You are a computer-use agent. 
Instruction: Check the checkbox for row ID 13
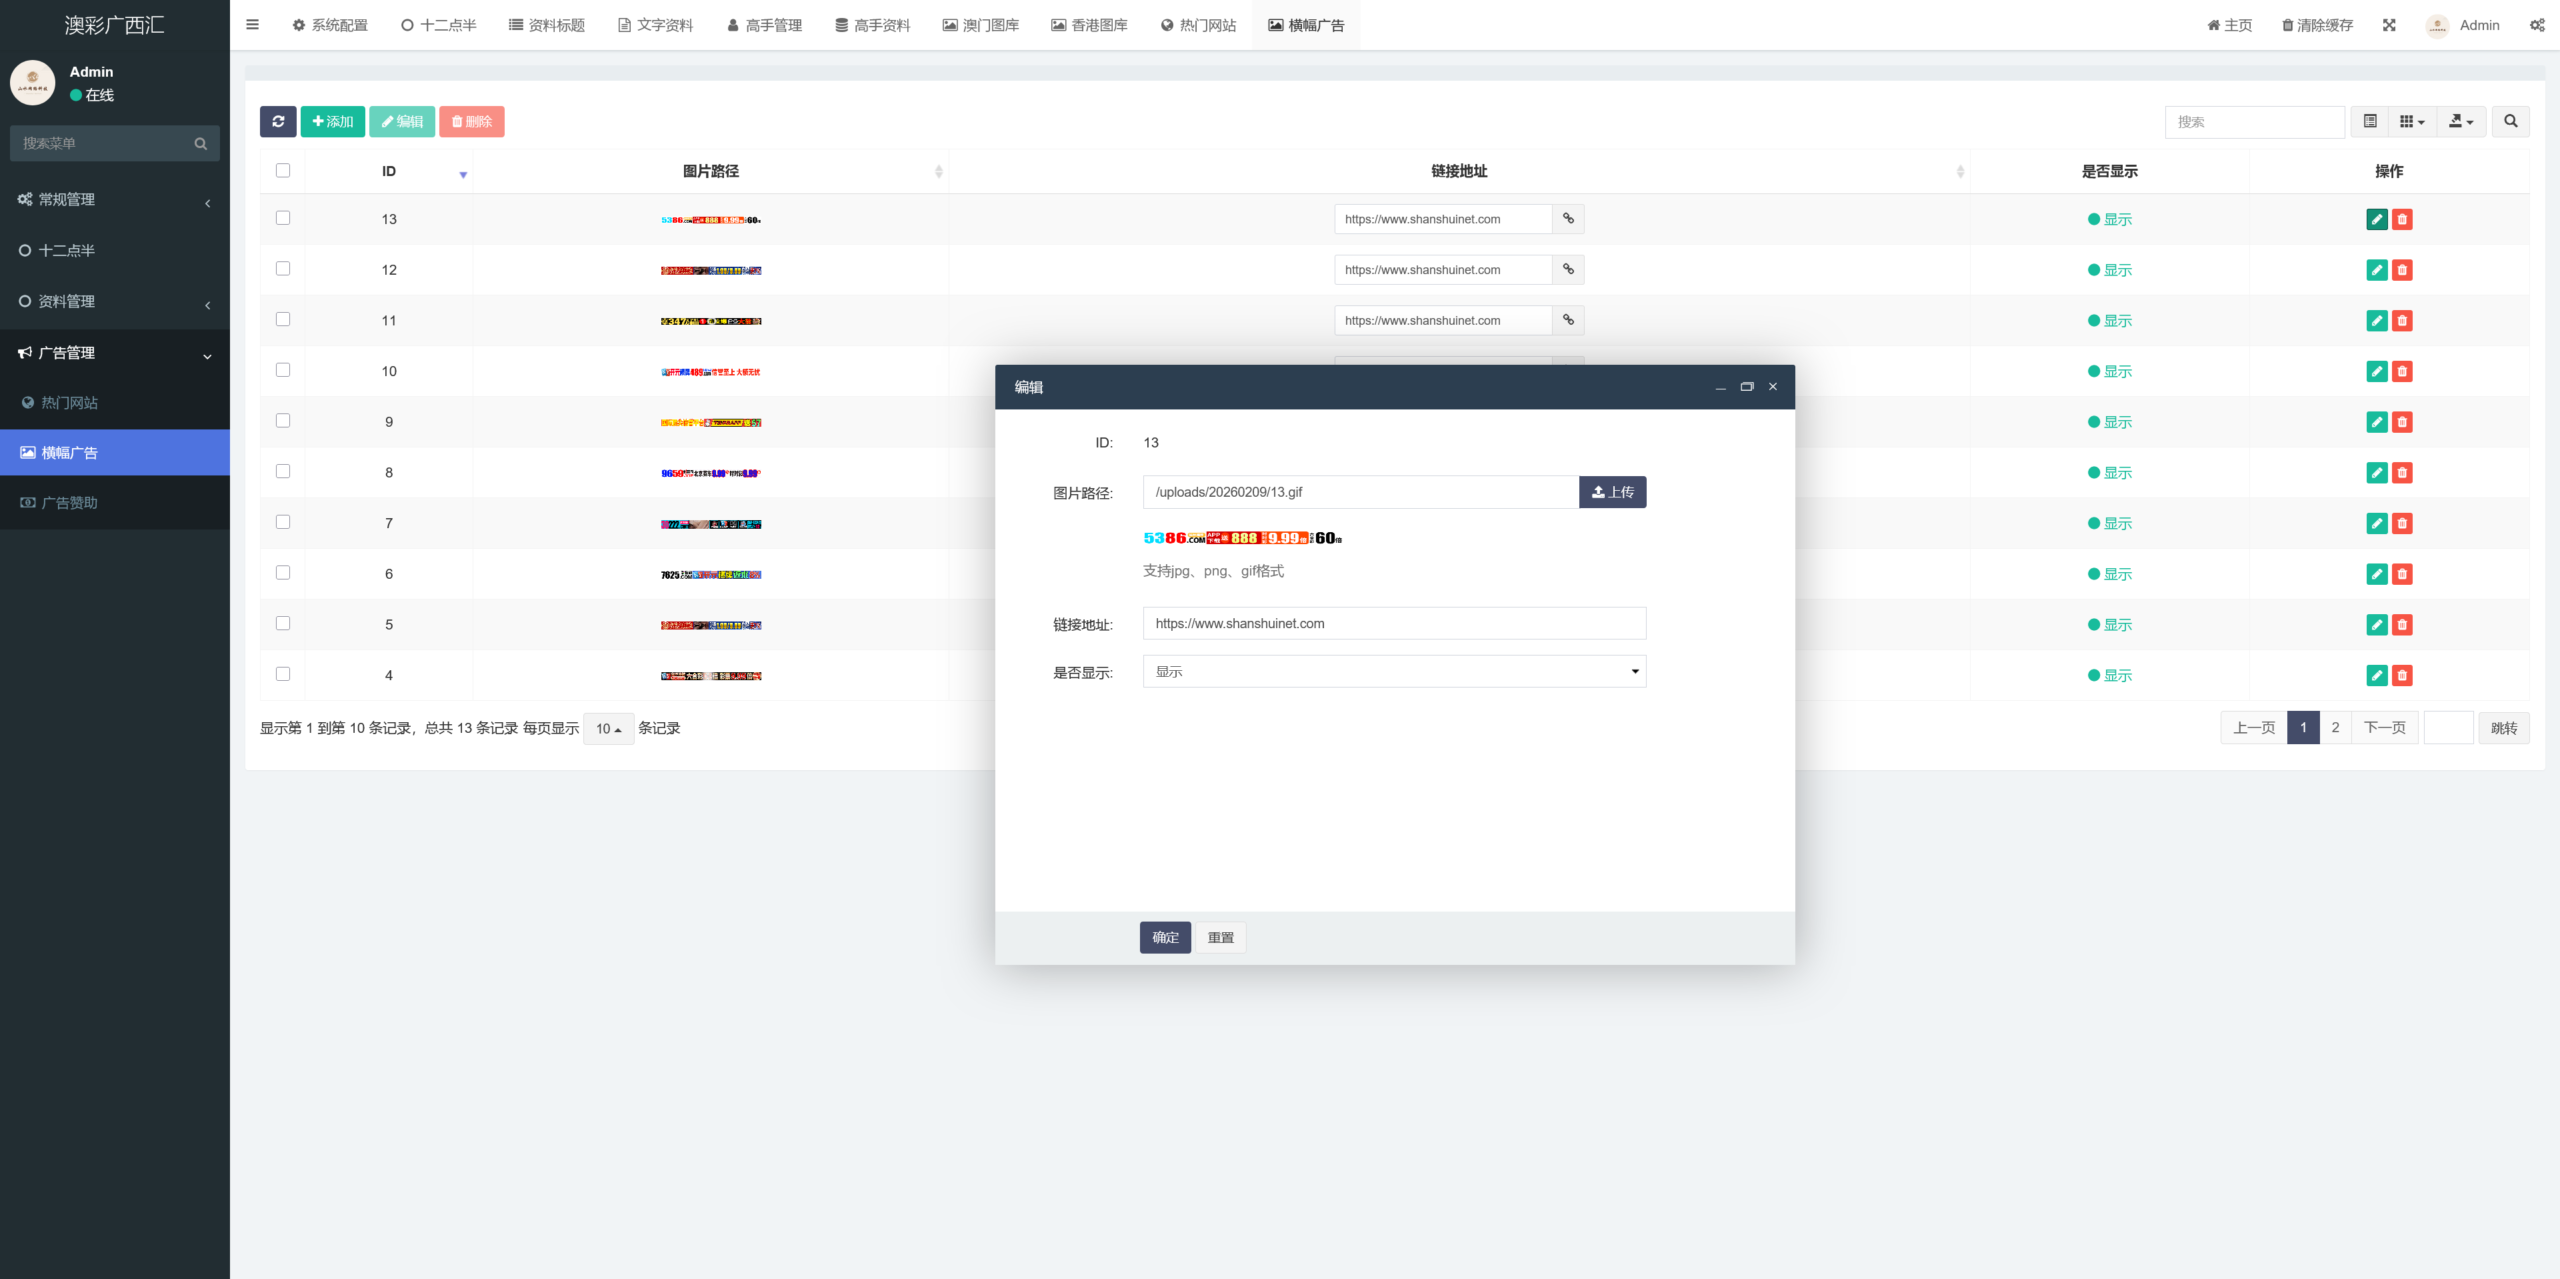pos(283,218)
